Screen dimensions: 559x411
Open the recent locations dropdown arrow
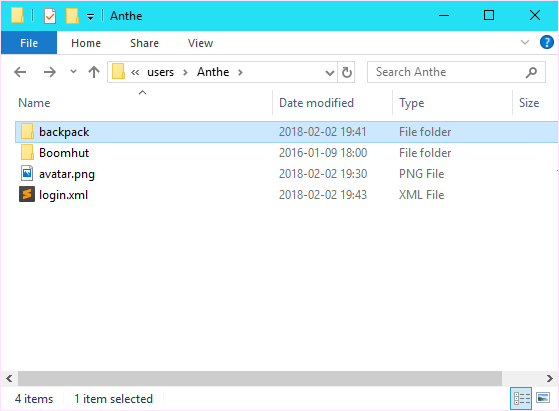click(x=73, y=72)
